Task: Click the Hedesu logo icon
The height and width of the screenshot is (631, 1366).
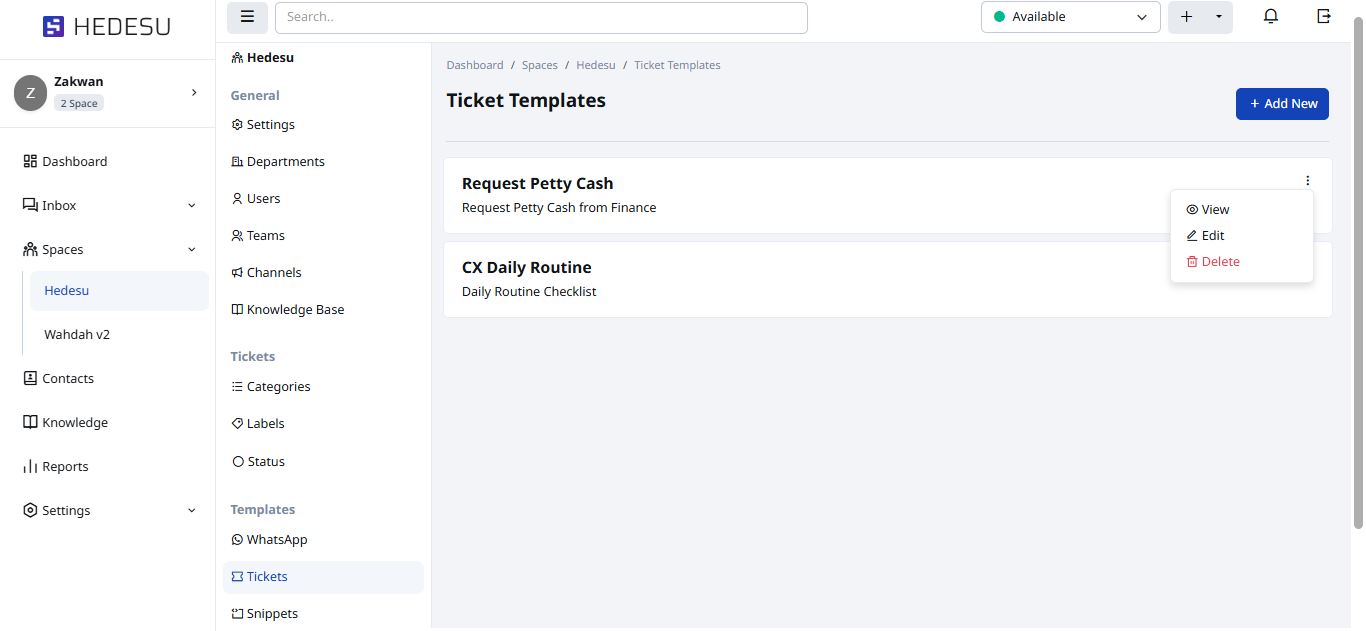Action: 53,27
